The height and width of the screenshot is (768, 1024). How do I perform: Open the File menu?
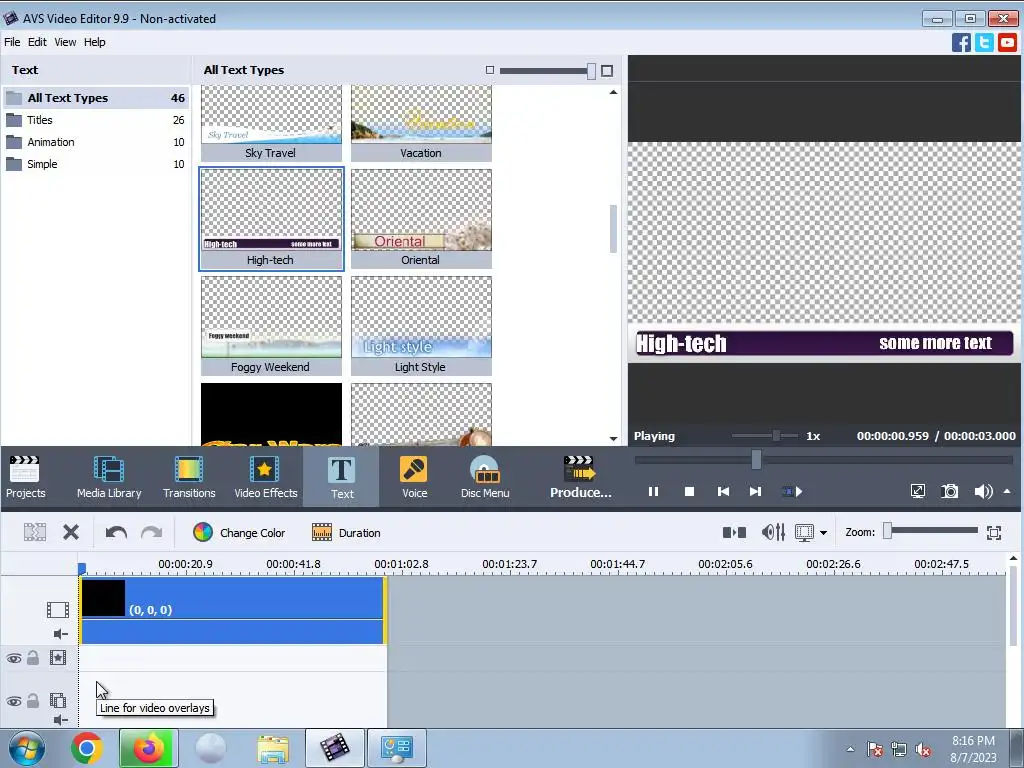(x=12, y=42)
